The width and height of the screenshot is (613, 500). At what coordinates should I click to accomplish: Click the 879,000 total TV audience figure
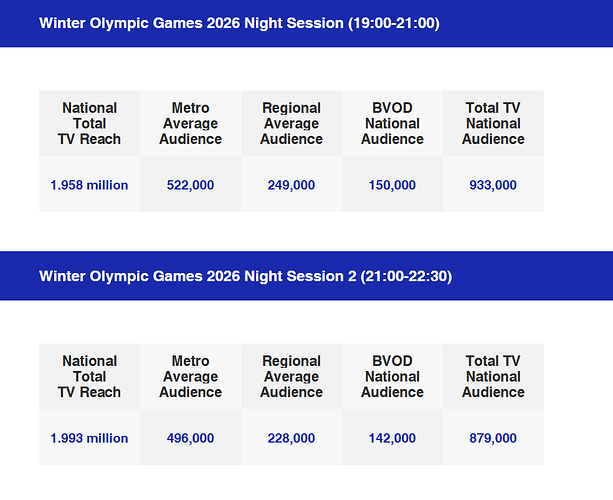click(493, 438)
